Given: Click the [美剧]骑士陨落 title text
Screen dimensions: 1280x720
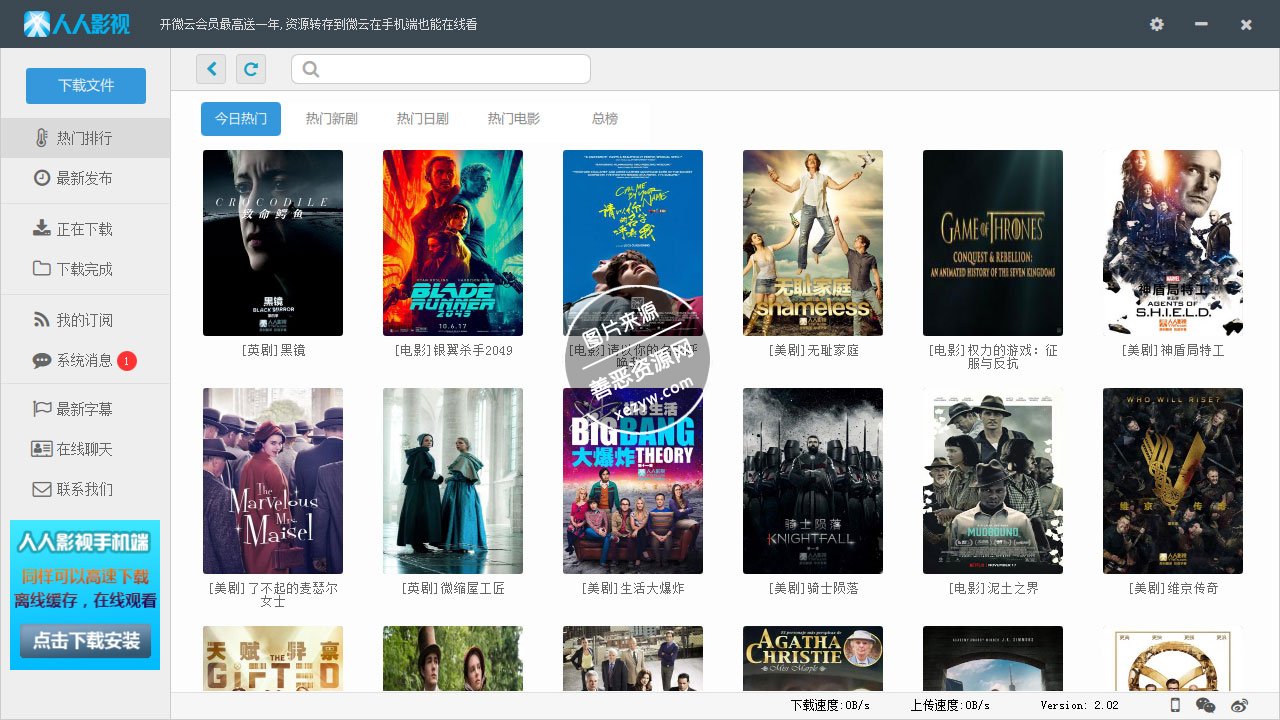Looking at the screenshot, I should pos(813,589).
